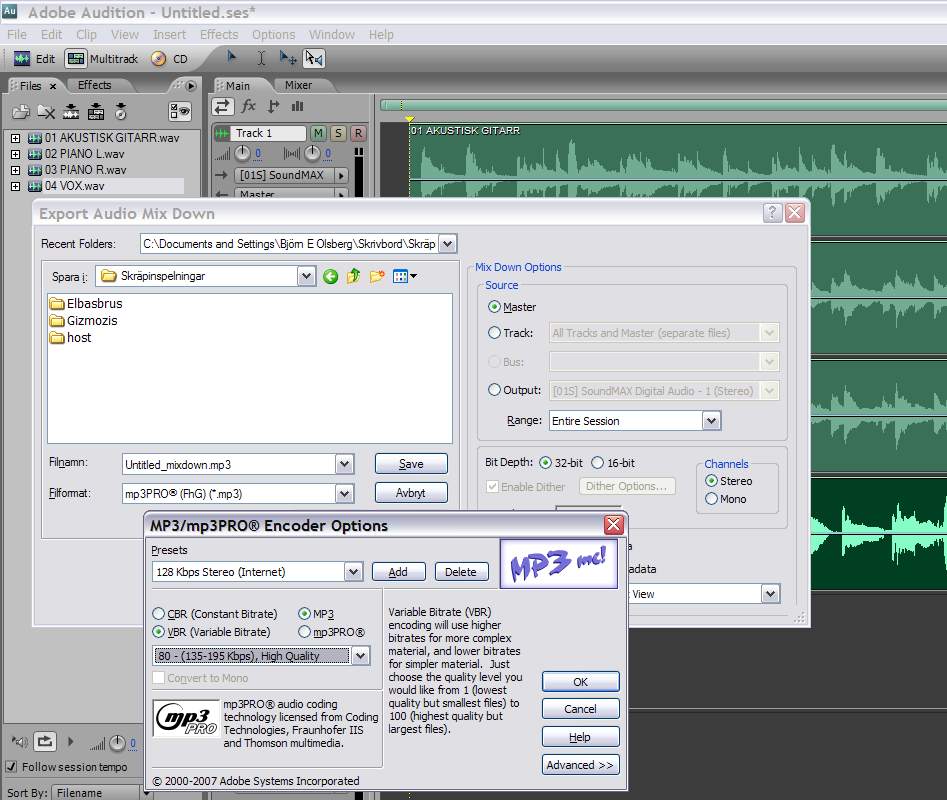
Task: Open Range Entire Session dropdown
Action: click(711, 421)
